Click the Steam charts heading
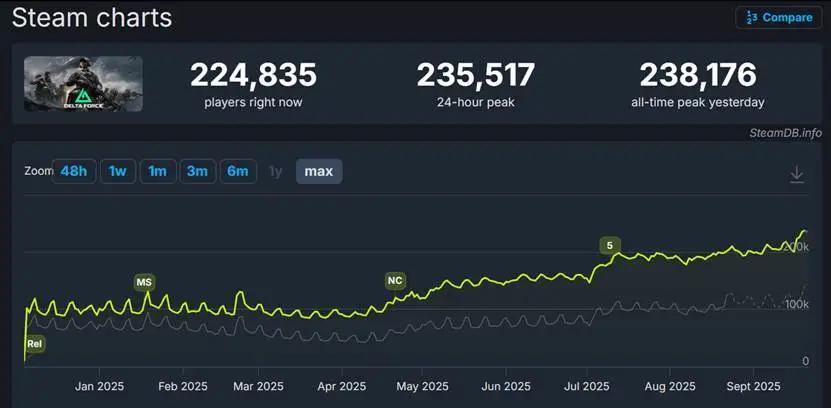Screen dimensions: 831x408 (x=91, y=18)
